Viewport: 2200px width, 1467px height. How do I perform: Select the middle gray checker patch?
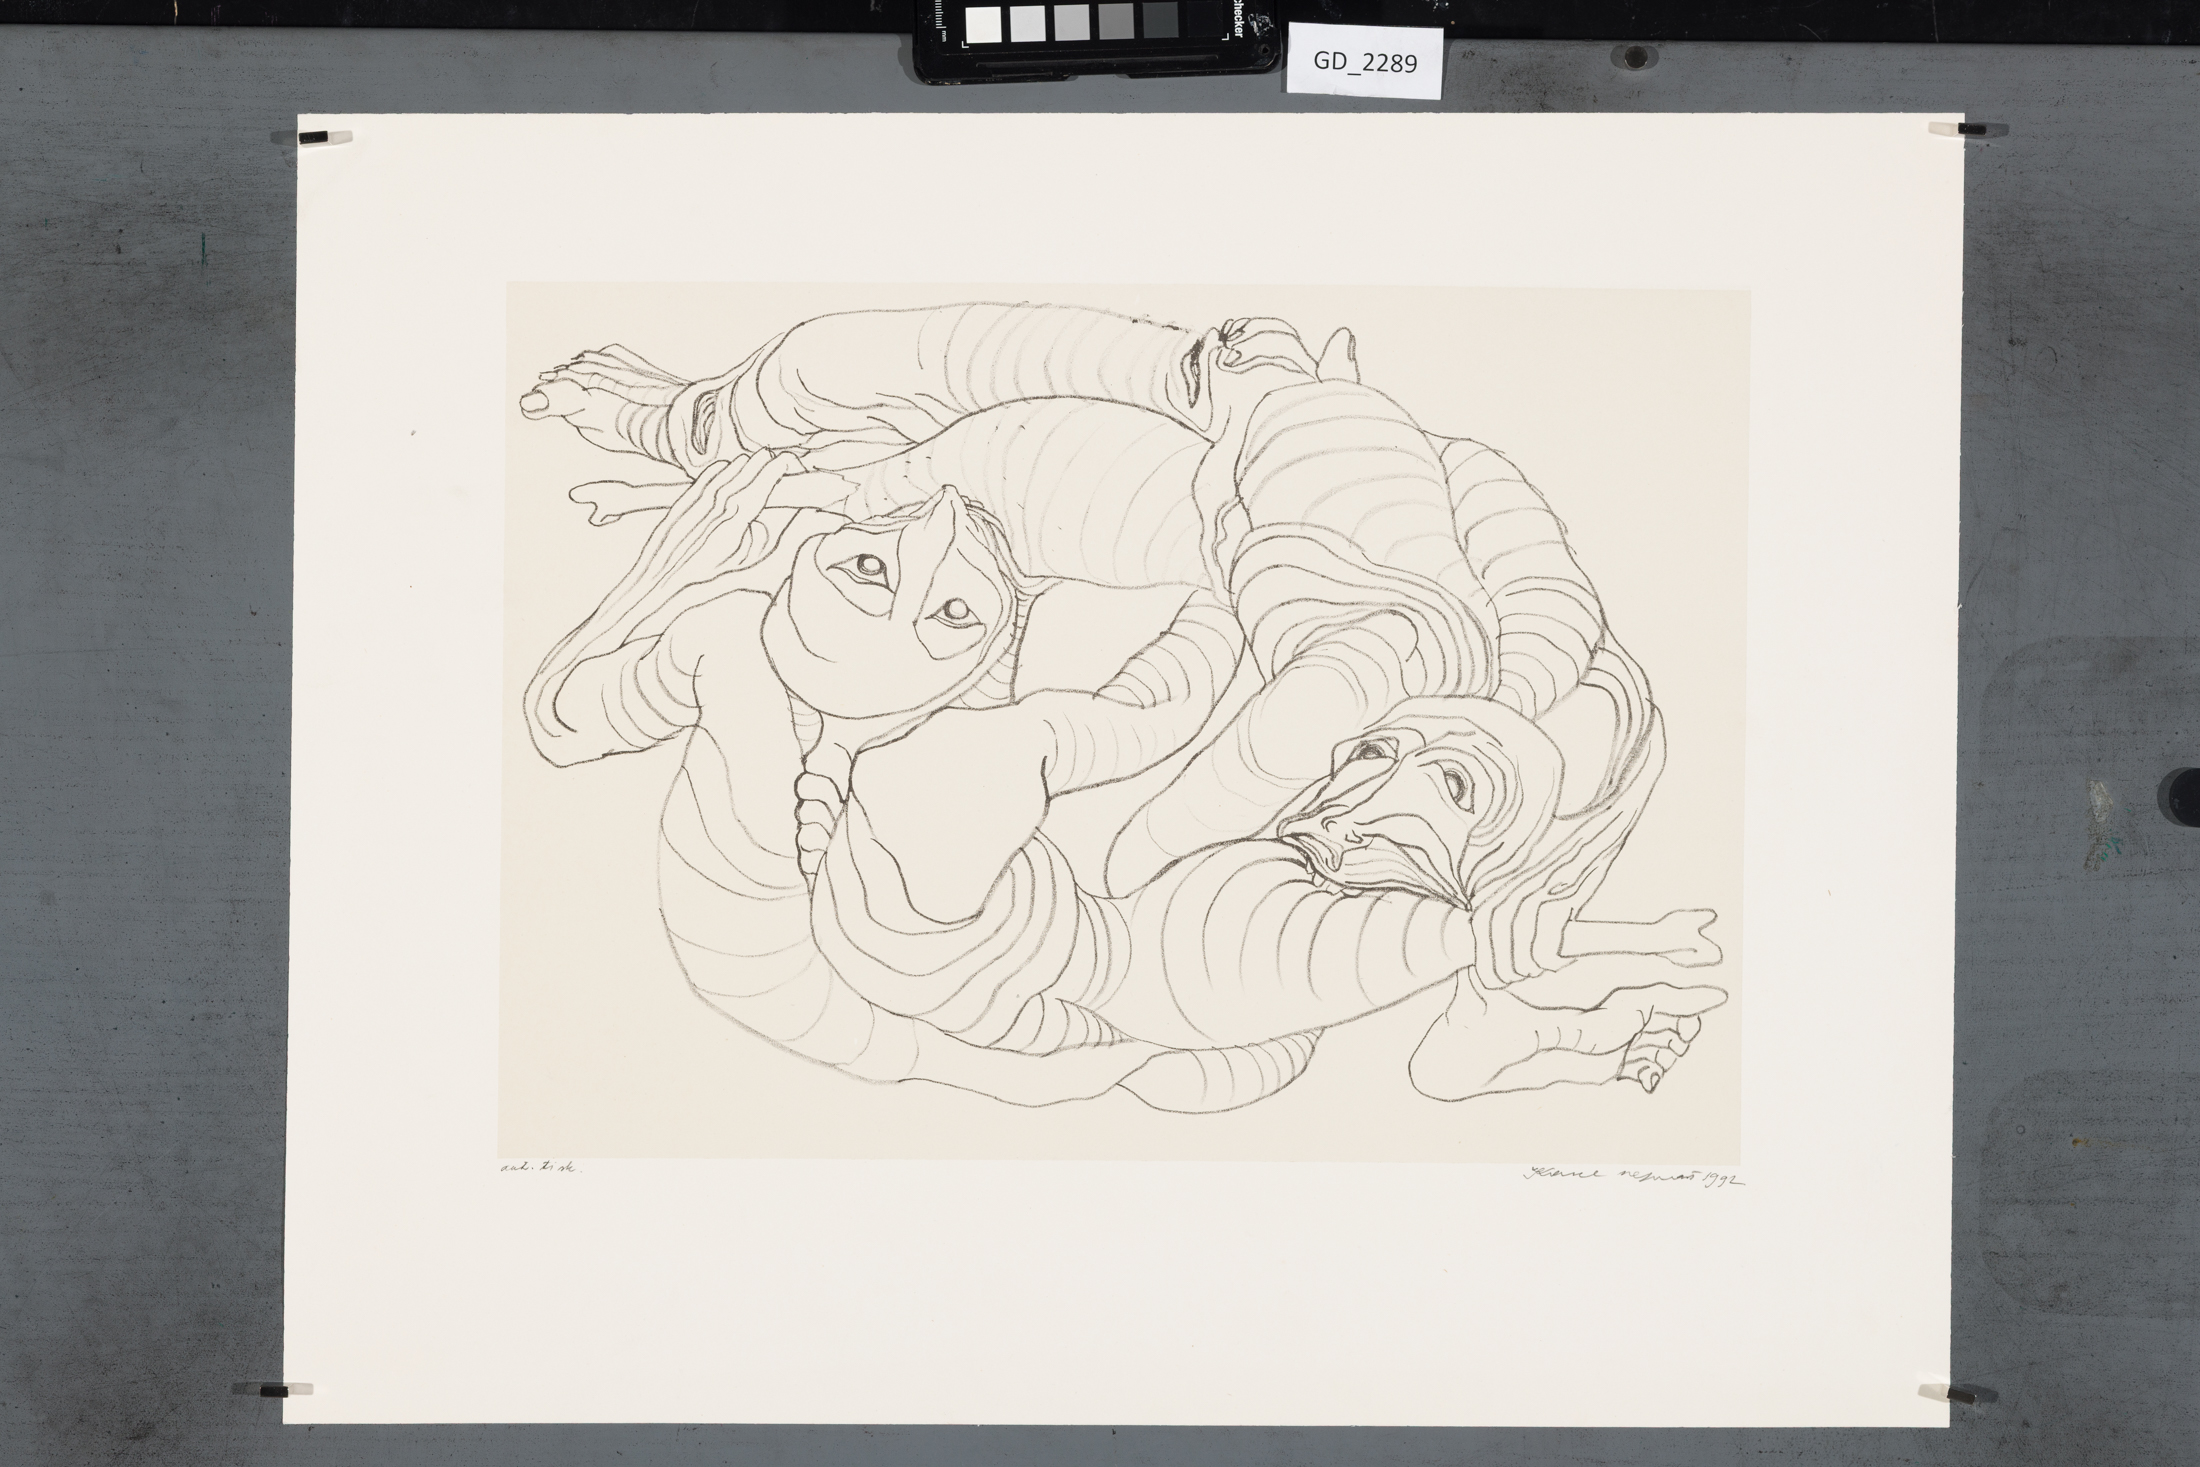pyautogui.click(x=1071, y=22)
